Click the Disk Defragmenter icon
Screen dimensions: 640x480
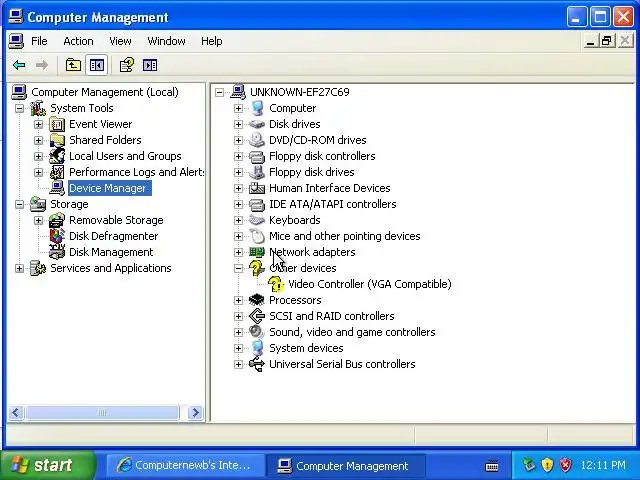click(57, 236)
